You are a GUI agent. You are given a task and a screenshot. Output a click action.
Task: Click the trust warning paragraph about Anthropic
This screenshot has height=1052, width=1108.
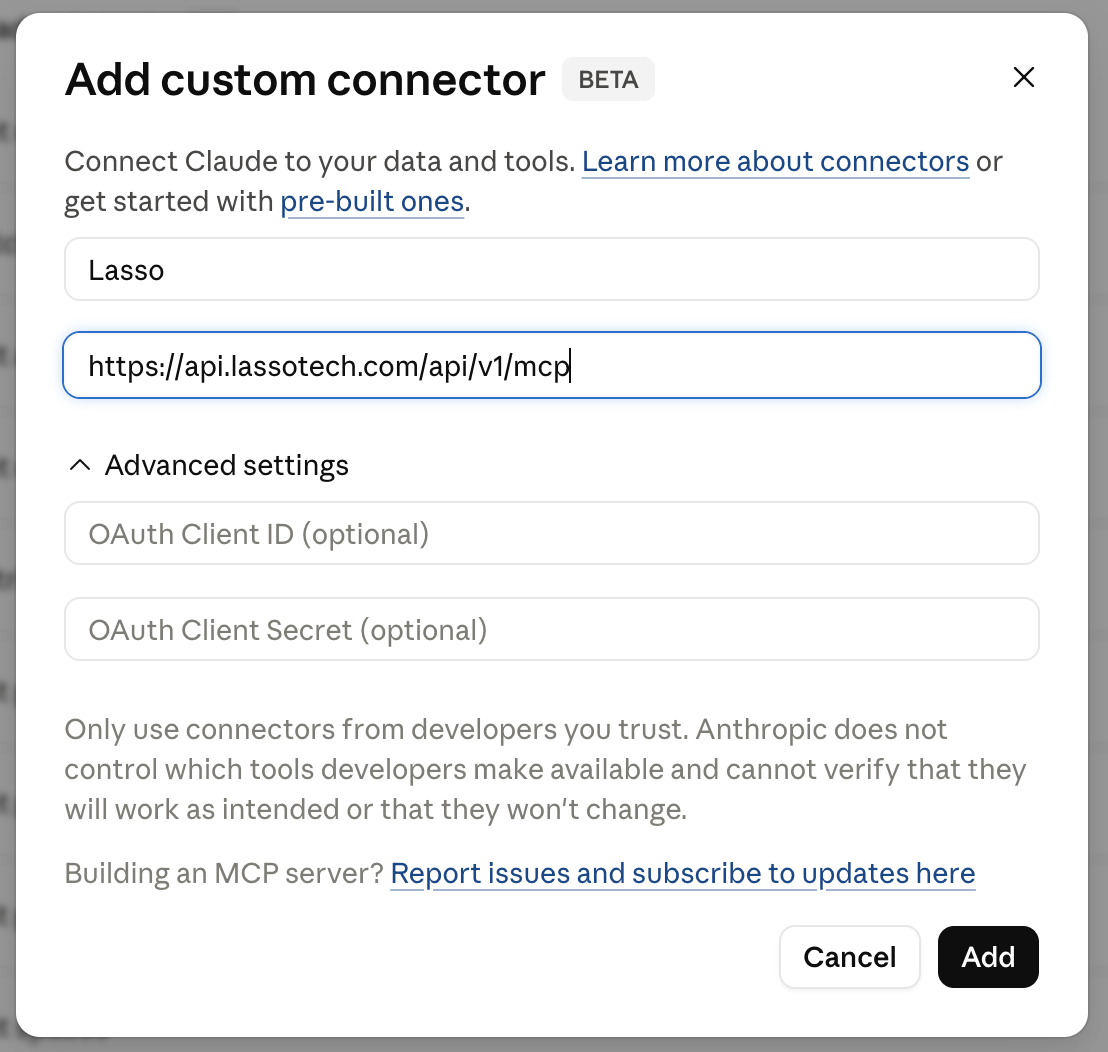pyautogui.click(x=545, y=769)
